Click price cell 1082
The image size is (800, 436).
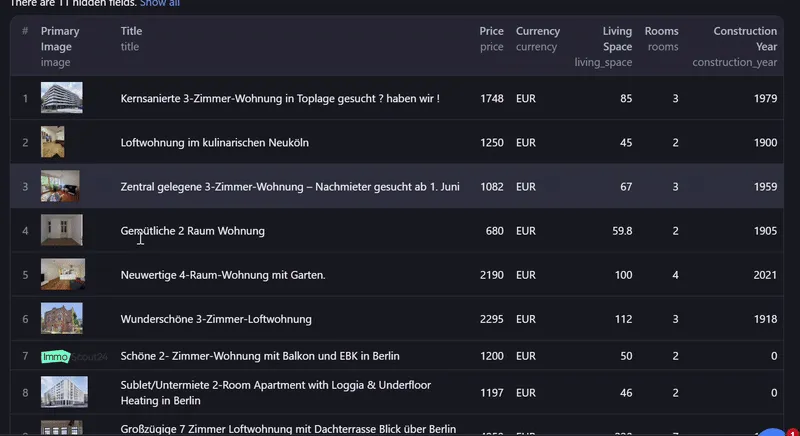pos(491,187)
